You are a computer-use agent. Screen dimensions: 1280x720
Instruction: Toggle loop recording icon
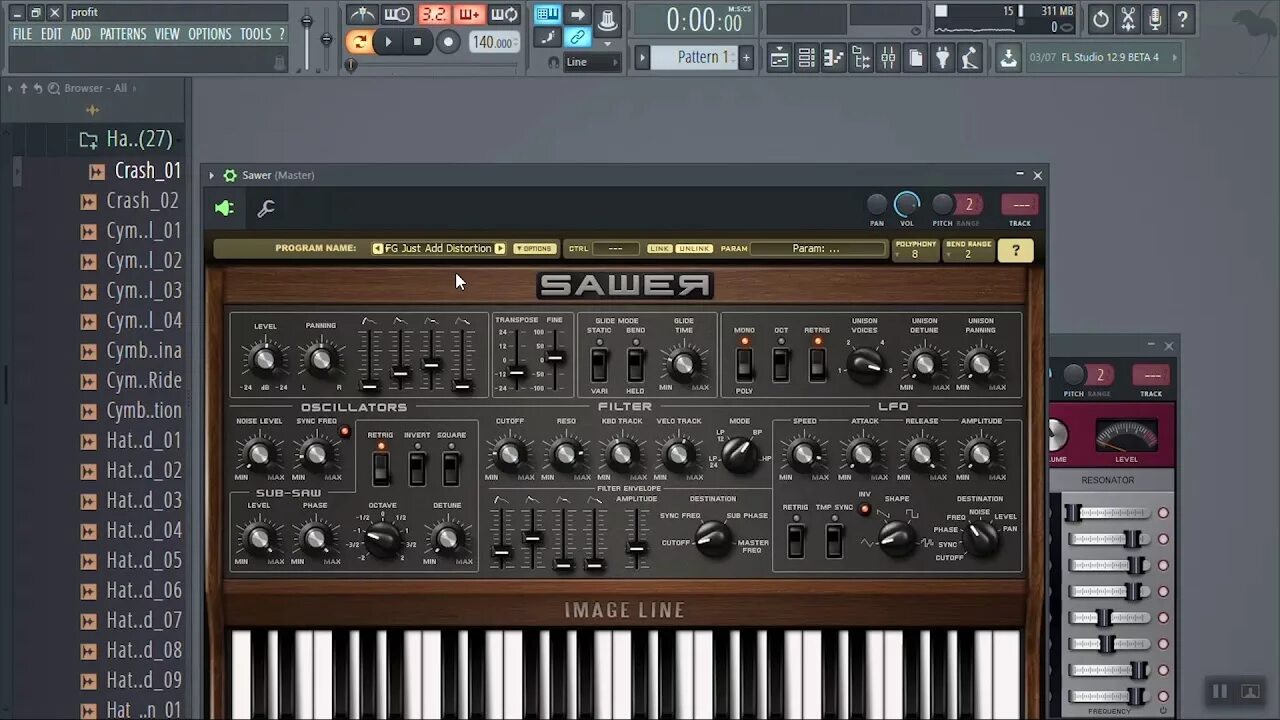coord(505,14)
